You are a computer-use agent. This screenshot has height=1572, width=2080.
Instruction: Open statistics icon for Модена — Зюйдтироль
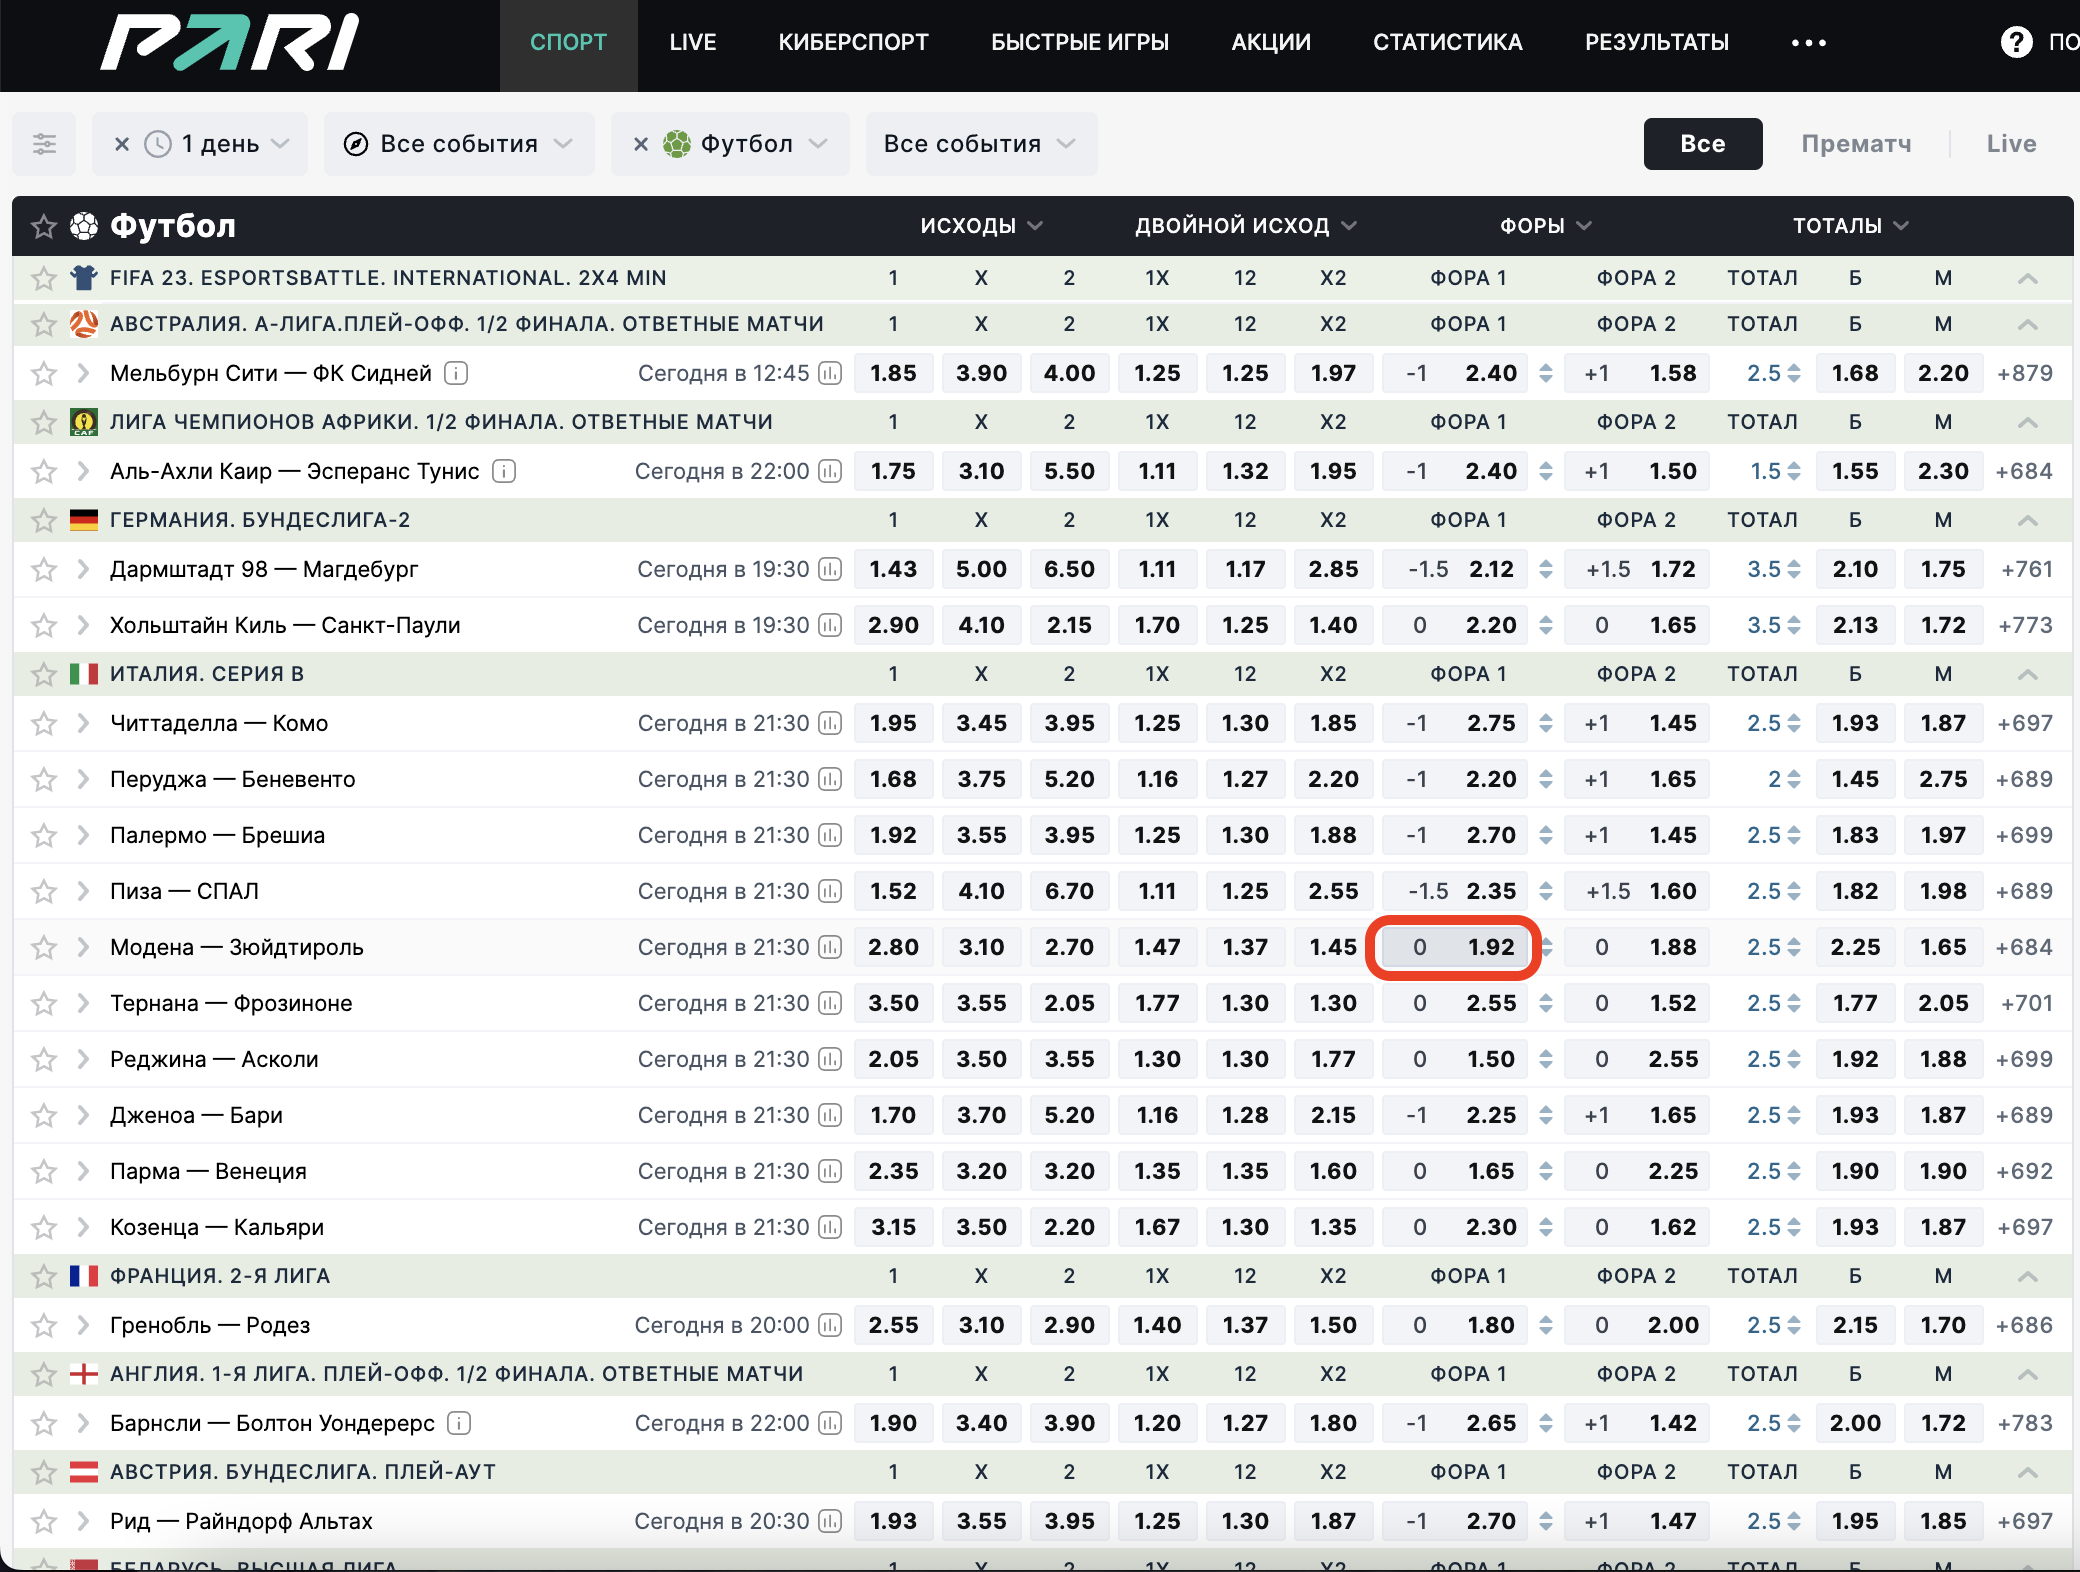point(830,947)
